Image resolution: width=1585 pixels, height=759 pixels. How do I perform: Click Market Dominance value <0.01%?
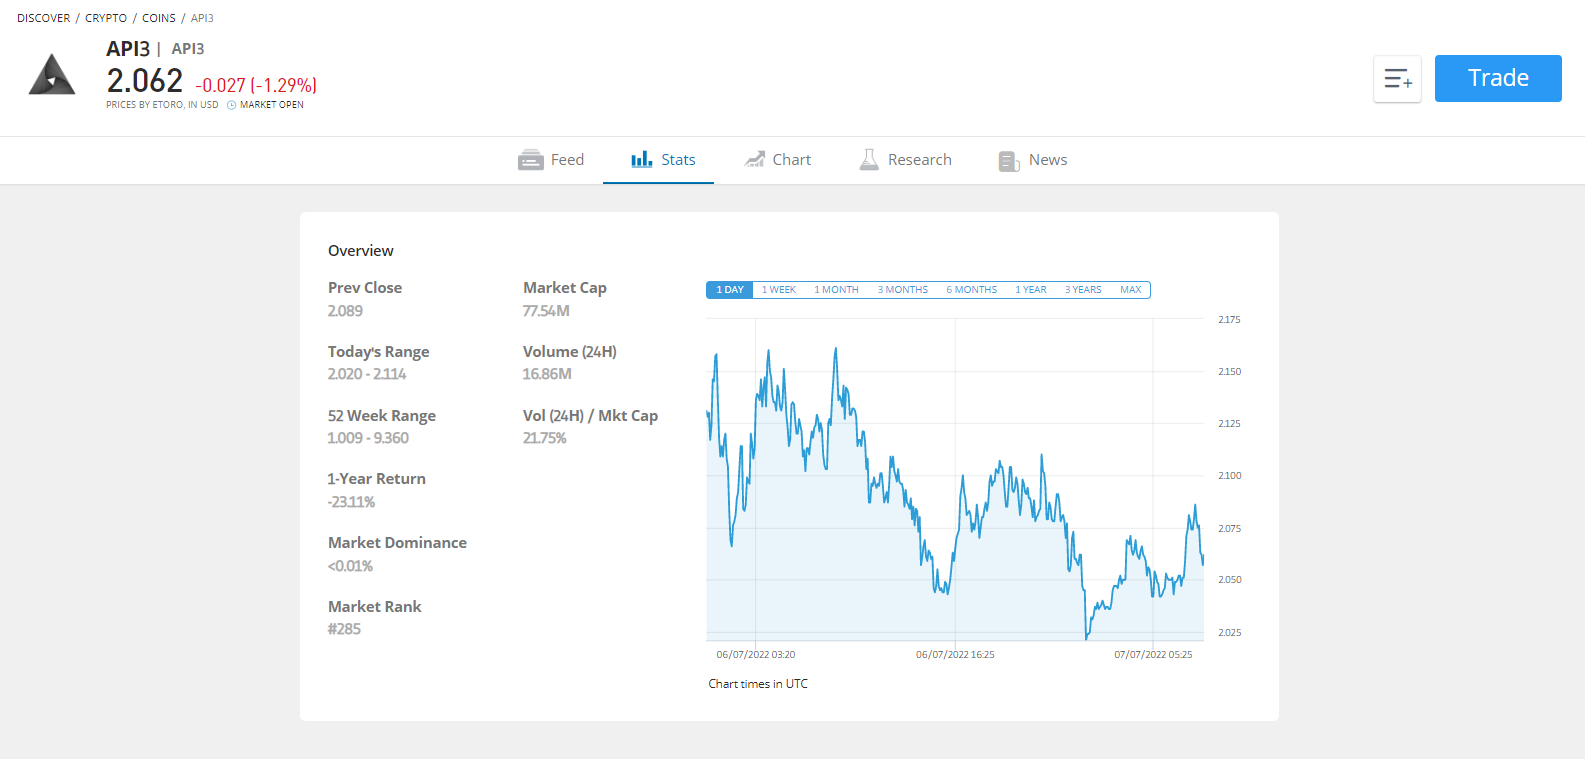(x=350, y=566)
